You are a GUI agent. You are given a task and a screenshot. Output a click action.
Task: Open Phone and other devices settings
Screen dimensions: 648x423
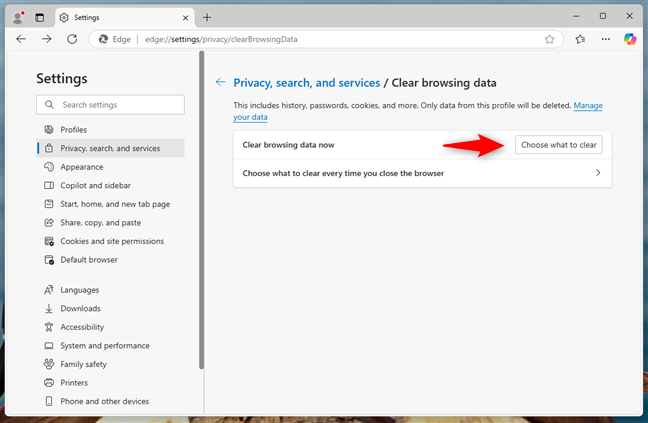coord(110,402)
